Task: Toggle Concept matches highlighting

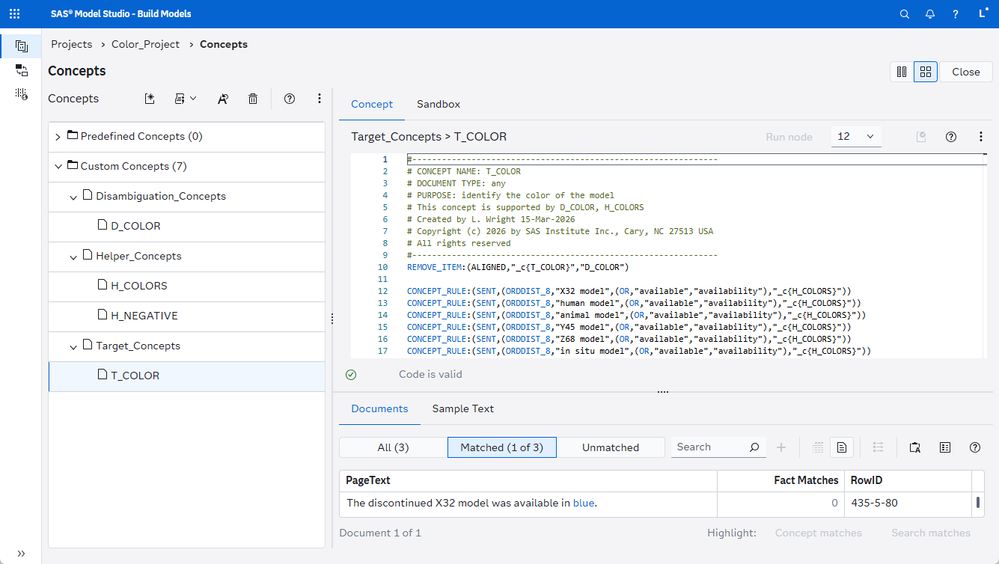Action: point(818,533)
